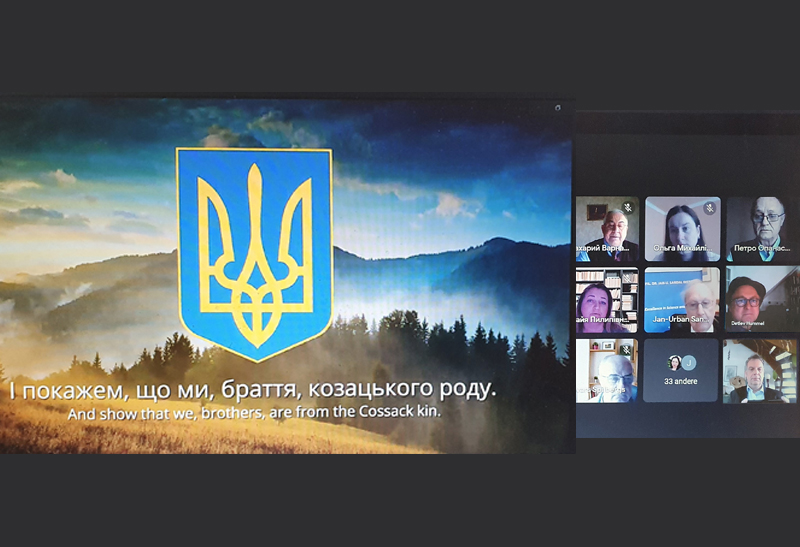Click small icon at presentation's top-right corner
Viewport: 800px width, 547px height.
pos(558,108)
